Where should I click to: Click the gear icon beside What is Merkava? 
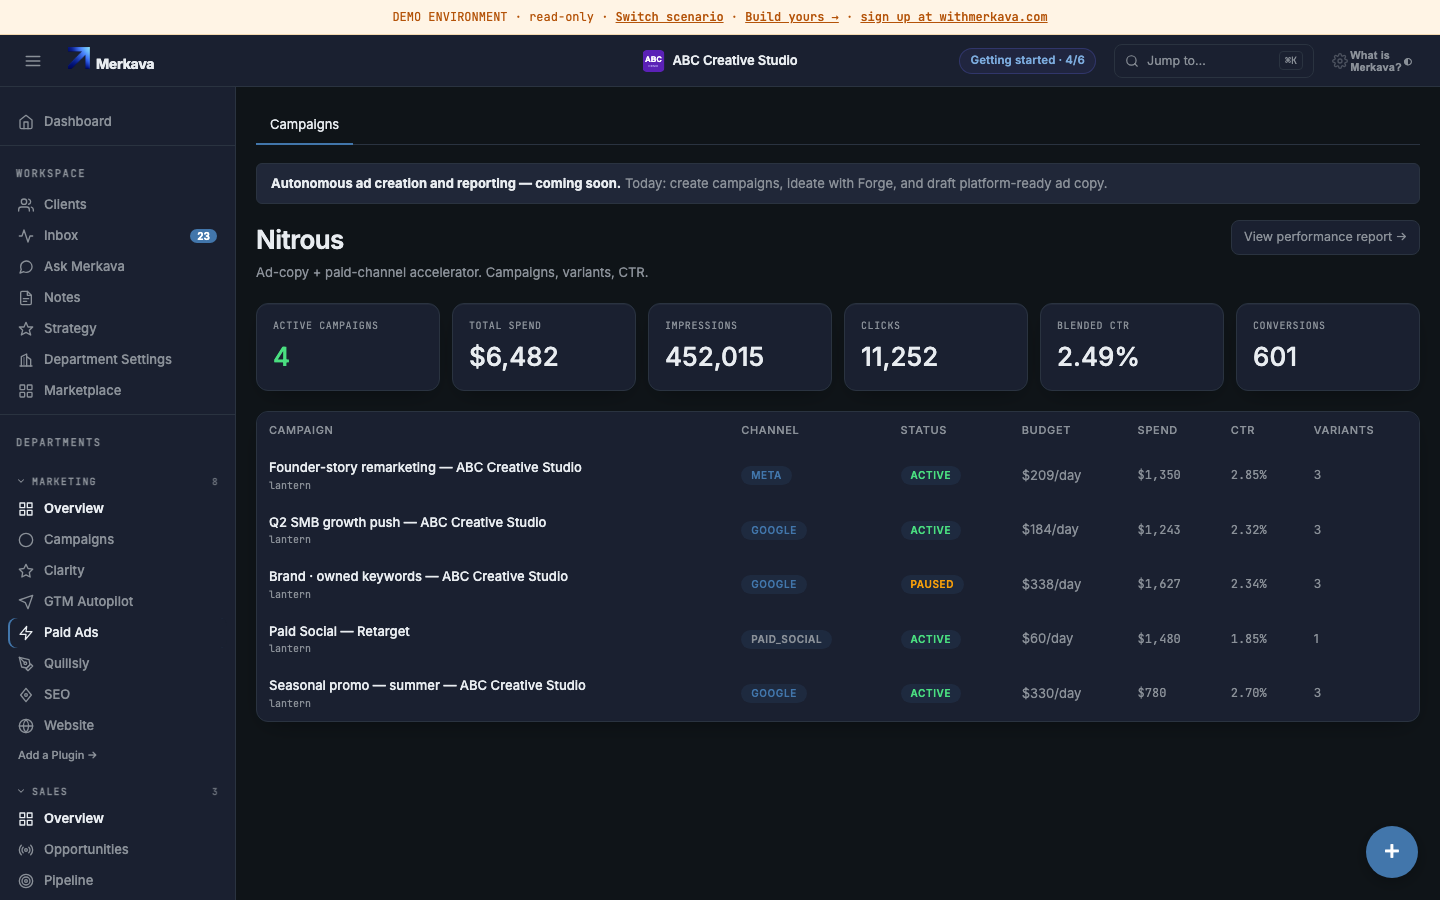(x=1339, y=61)
